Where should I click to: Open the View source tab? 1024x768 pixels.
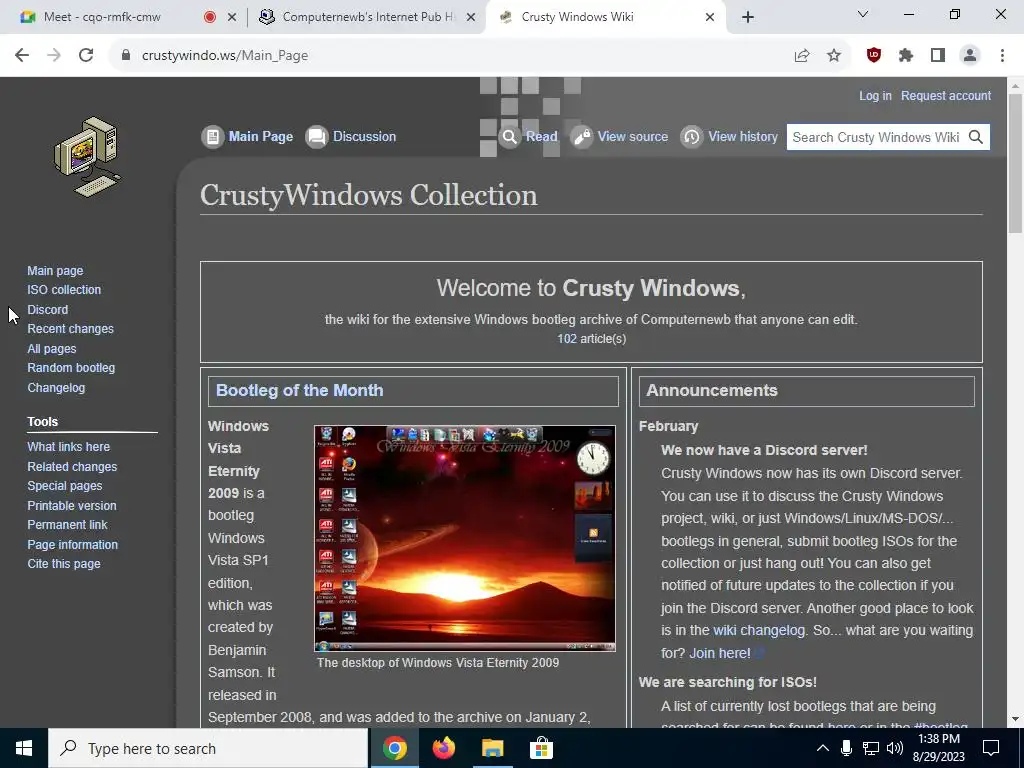point(620,136)
